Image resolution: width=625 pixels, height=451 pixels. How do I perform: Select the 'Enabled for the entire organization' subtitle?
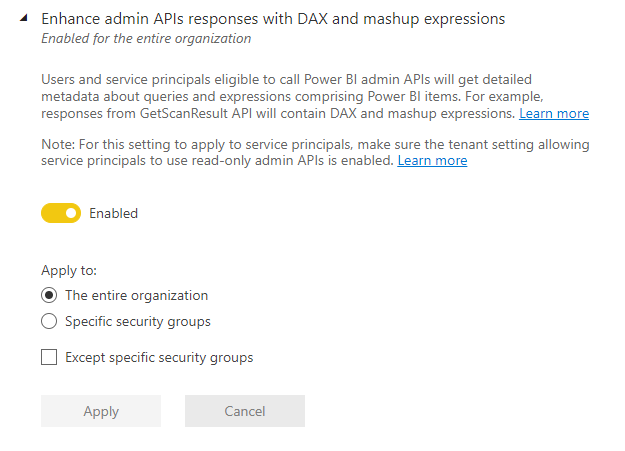click(x=146, y=39)
